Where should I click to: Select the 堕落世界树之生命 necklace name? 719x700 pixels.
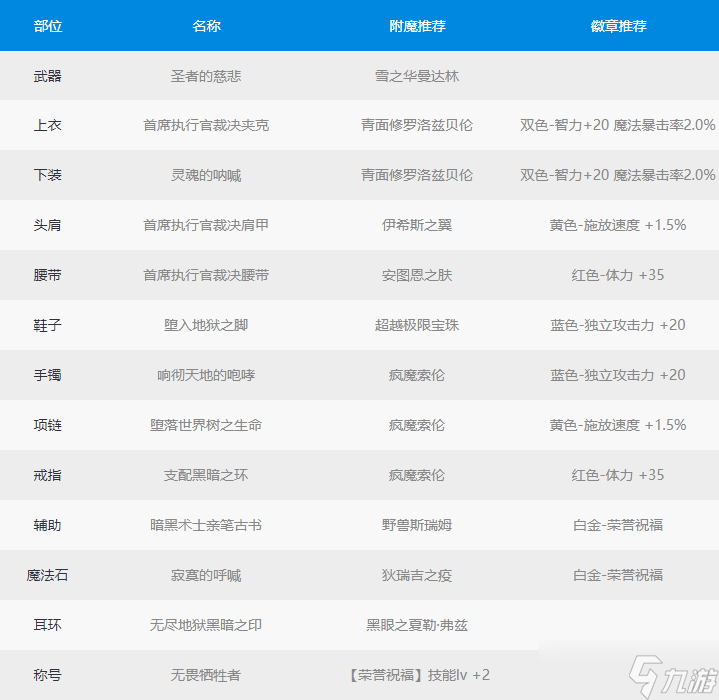[x=206, y=425]
